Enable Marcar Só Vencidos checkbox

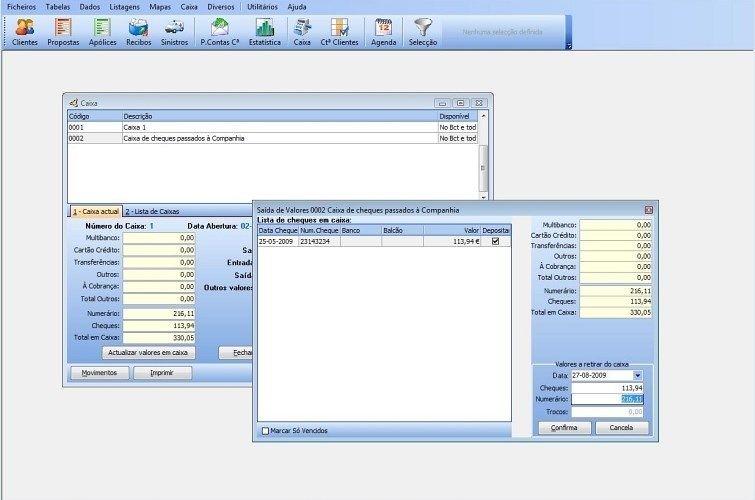click(x=265, y=431)
